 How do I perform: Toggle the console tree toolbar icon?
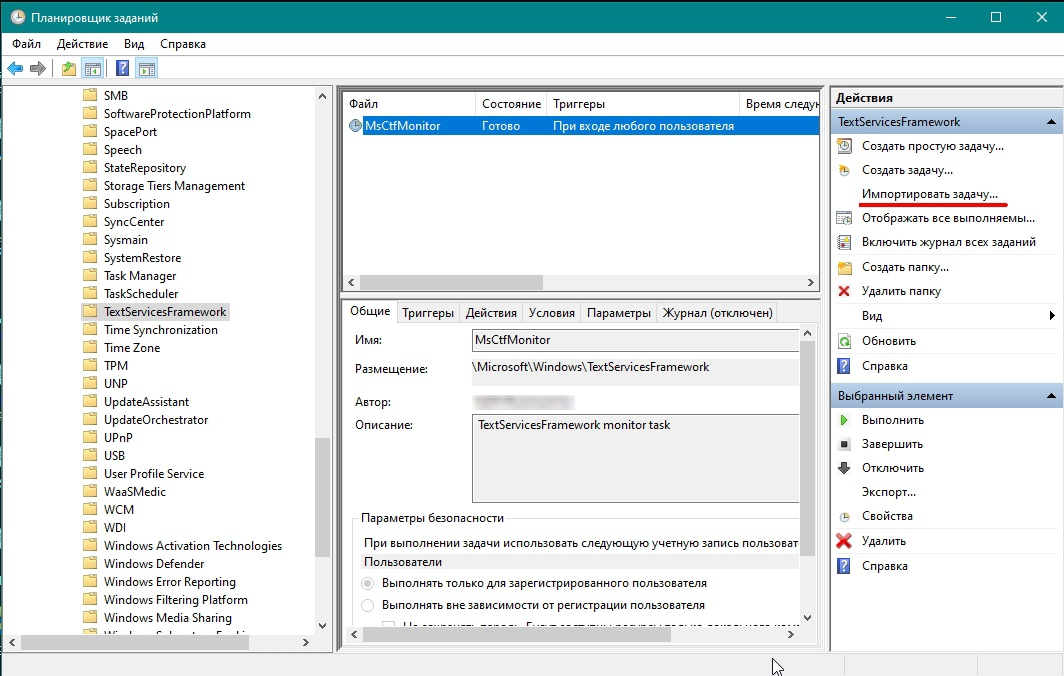[92, 69]
